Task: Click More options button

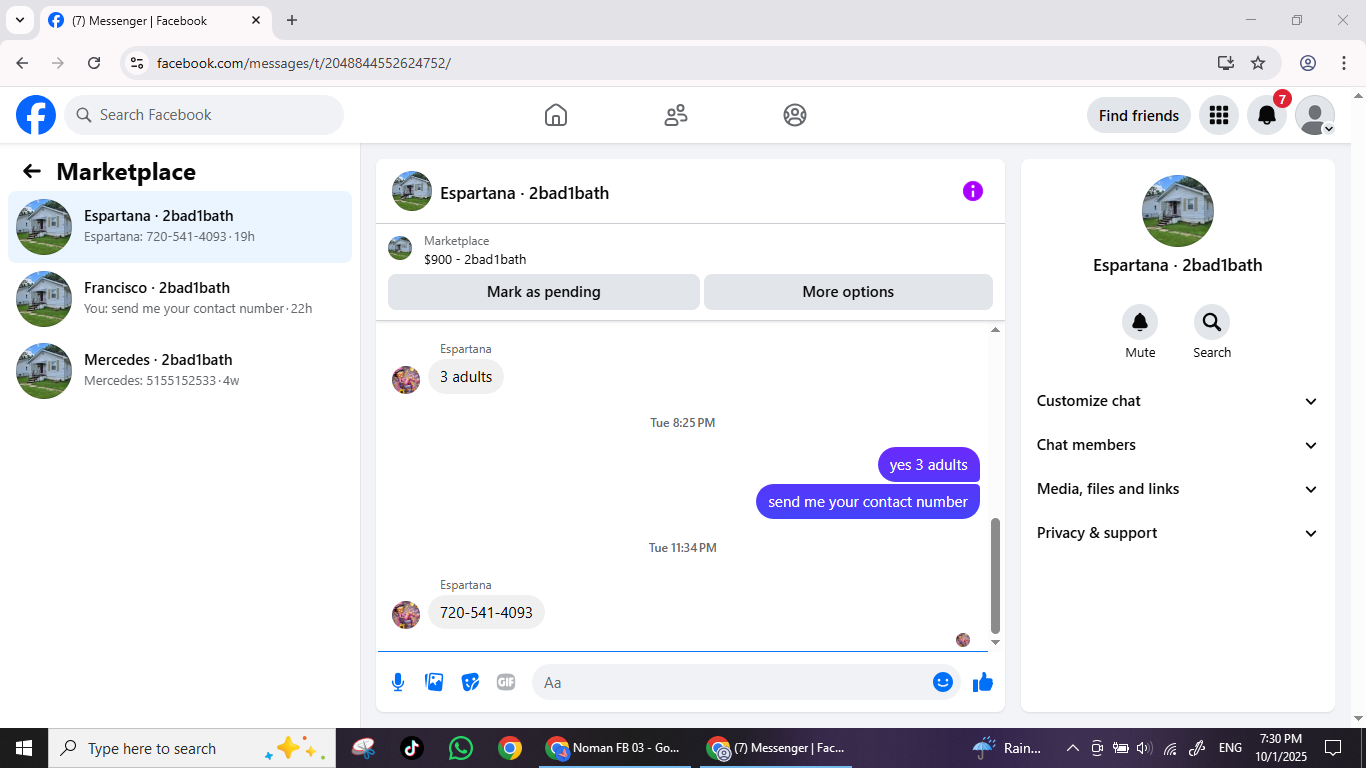Action: tap(848, 292)
